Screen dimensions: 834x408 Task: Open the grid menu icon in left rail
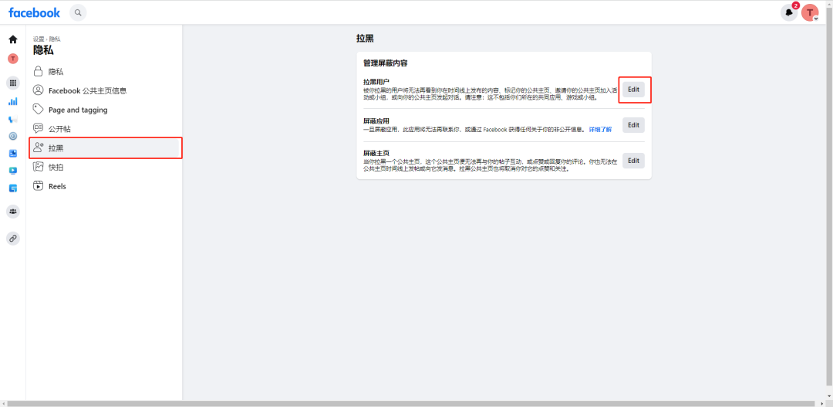pyautogui.click(x=13, y=83)
